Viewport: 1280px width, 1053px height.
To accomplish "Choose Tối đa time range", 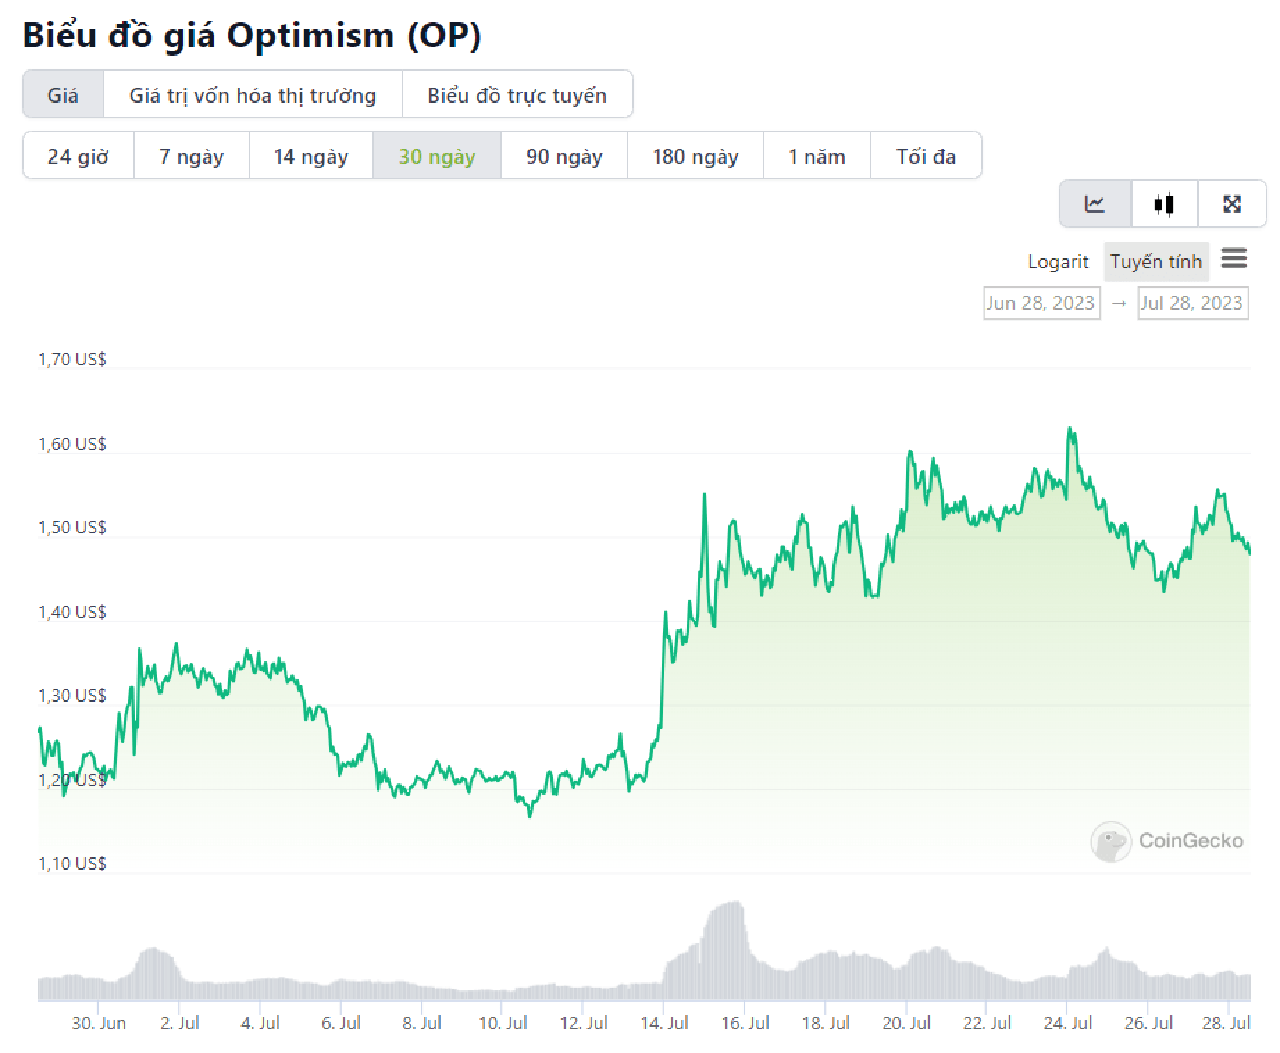I will click(926, 156).
